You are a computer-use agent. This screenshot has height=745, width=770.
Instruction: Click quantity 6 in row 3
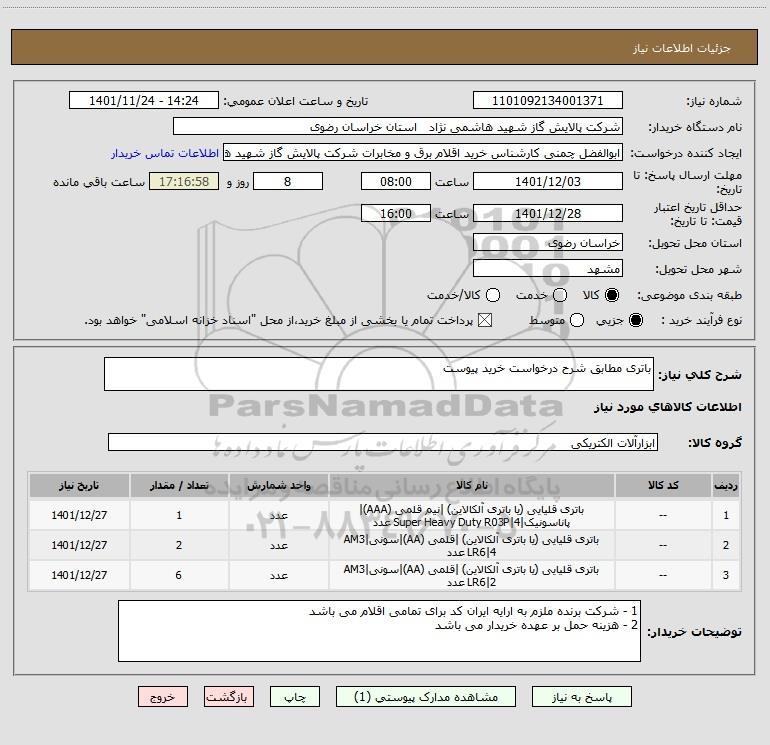[x=179, y=575]
